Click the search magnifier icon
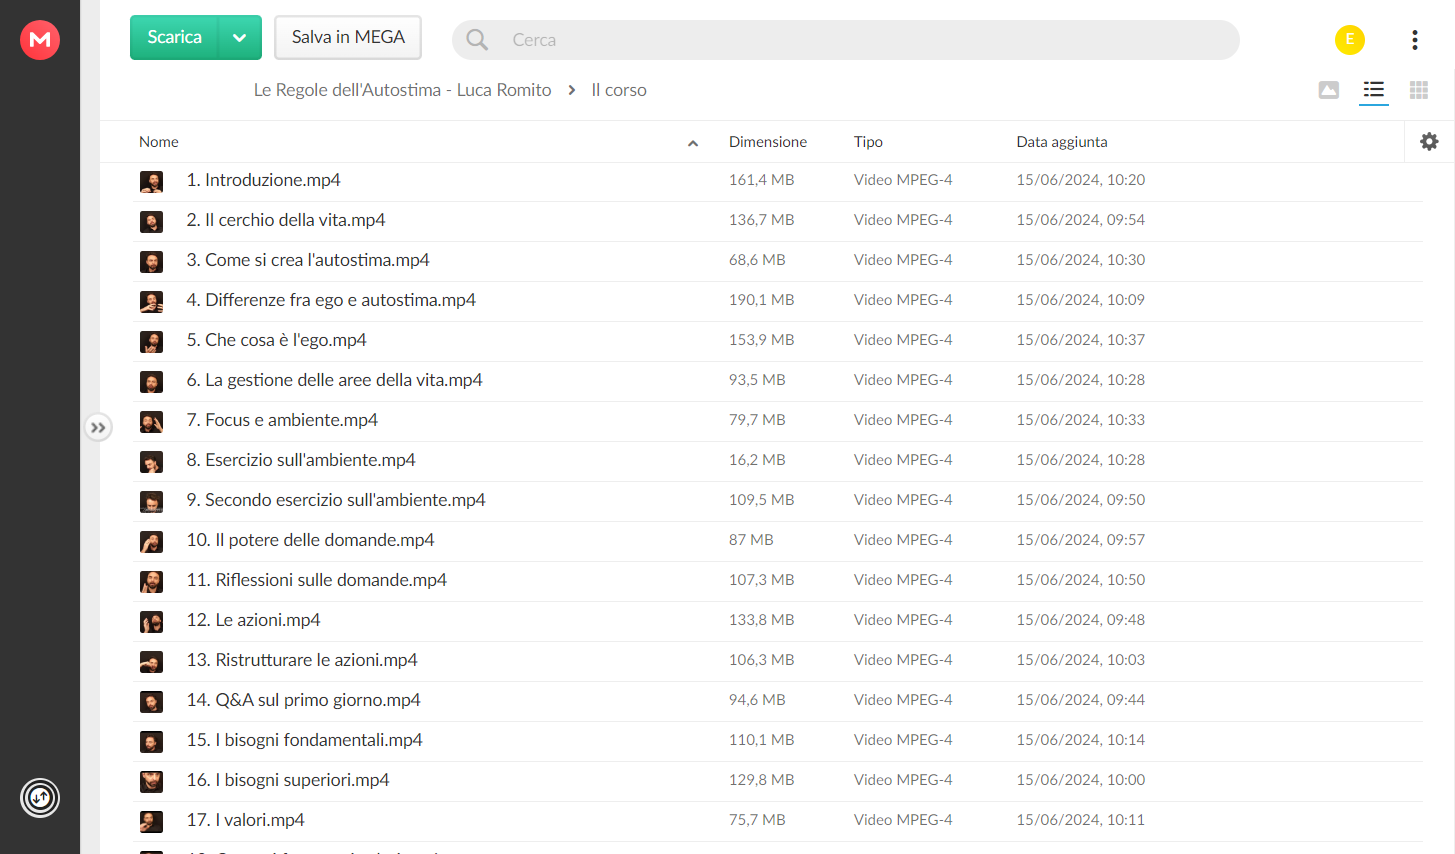1455x854 pixels. tap(477, 40)
